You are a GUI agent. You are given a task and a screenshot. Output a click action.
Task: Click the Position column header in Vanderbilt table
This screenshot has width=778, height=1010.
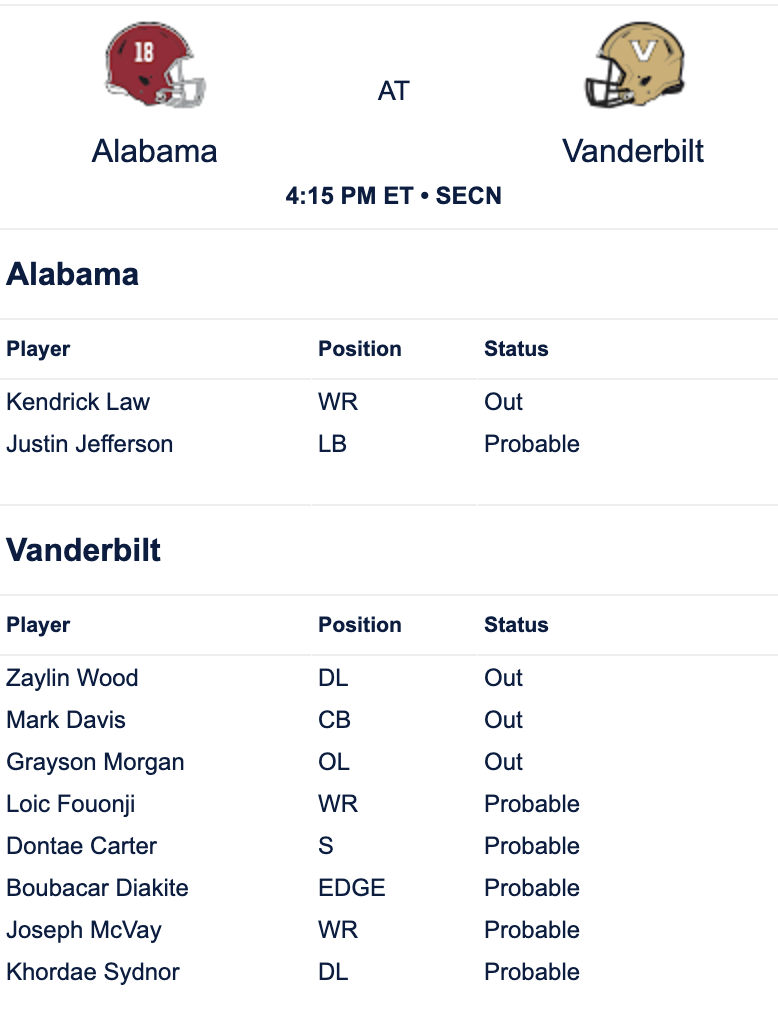pos(359,625)
